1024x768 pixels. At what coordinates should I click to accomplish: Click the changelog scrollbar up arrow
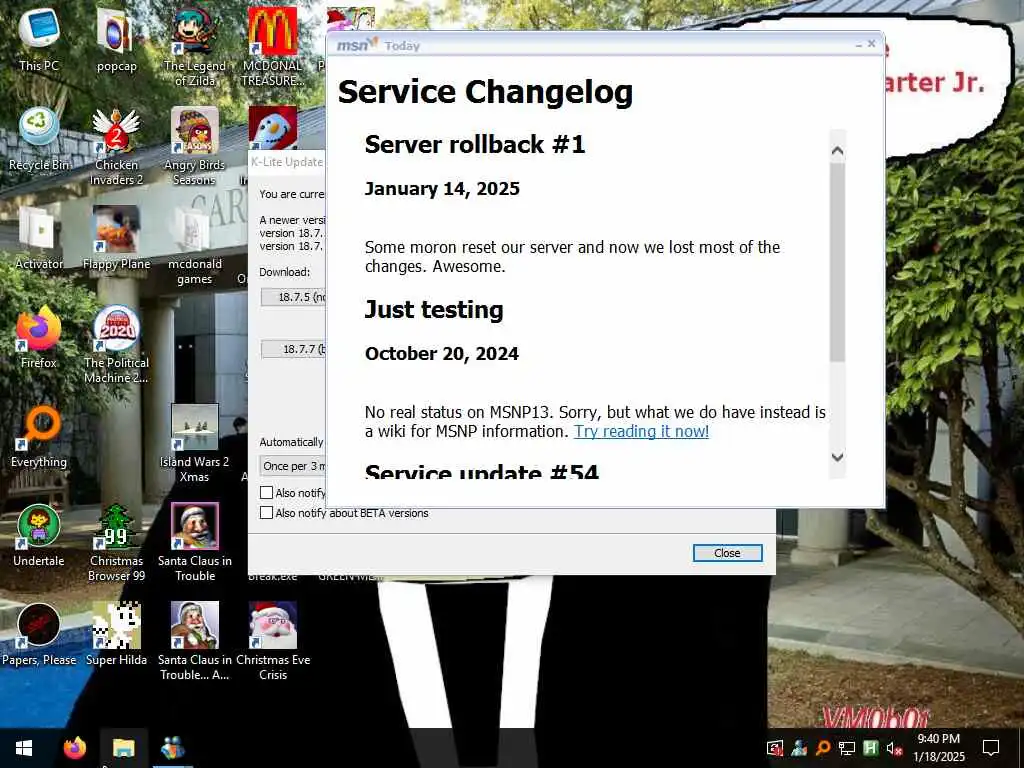(838, 151)
